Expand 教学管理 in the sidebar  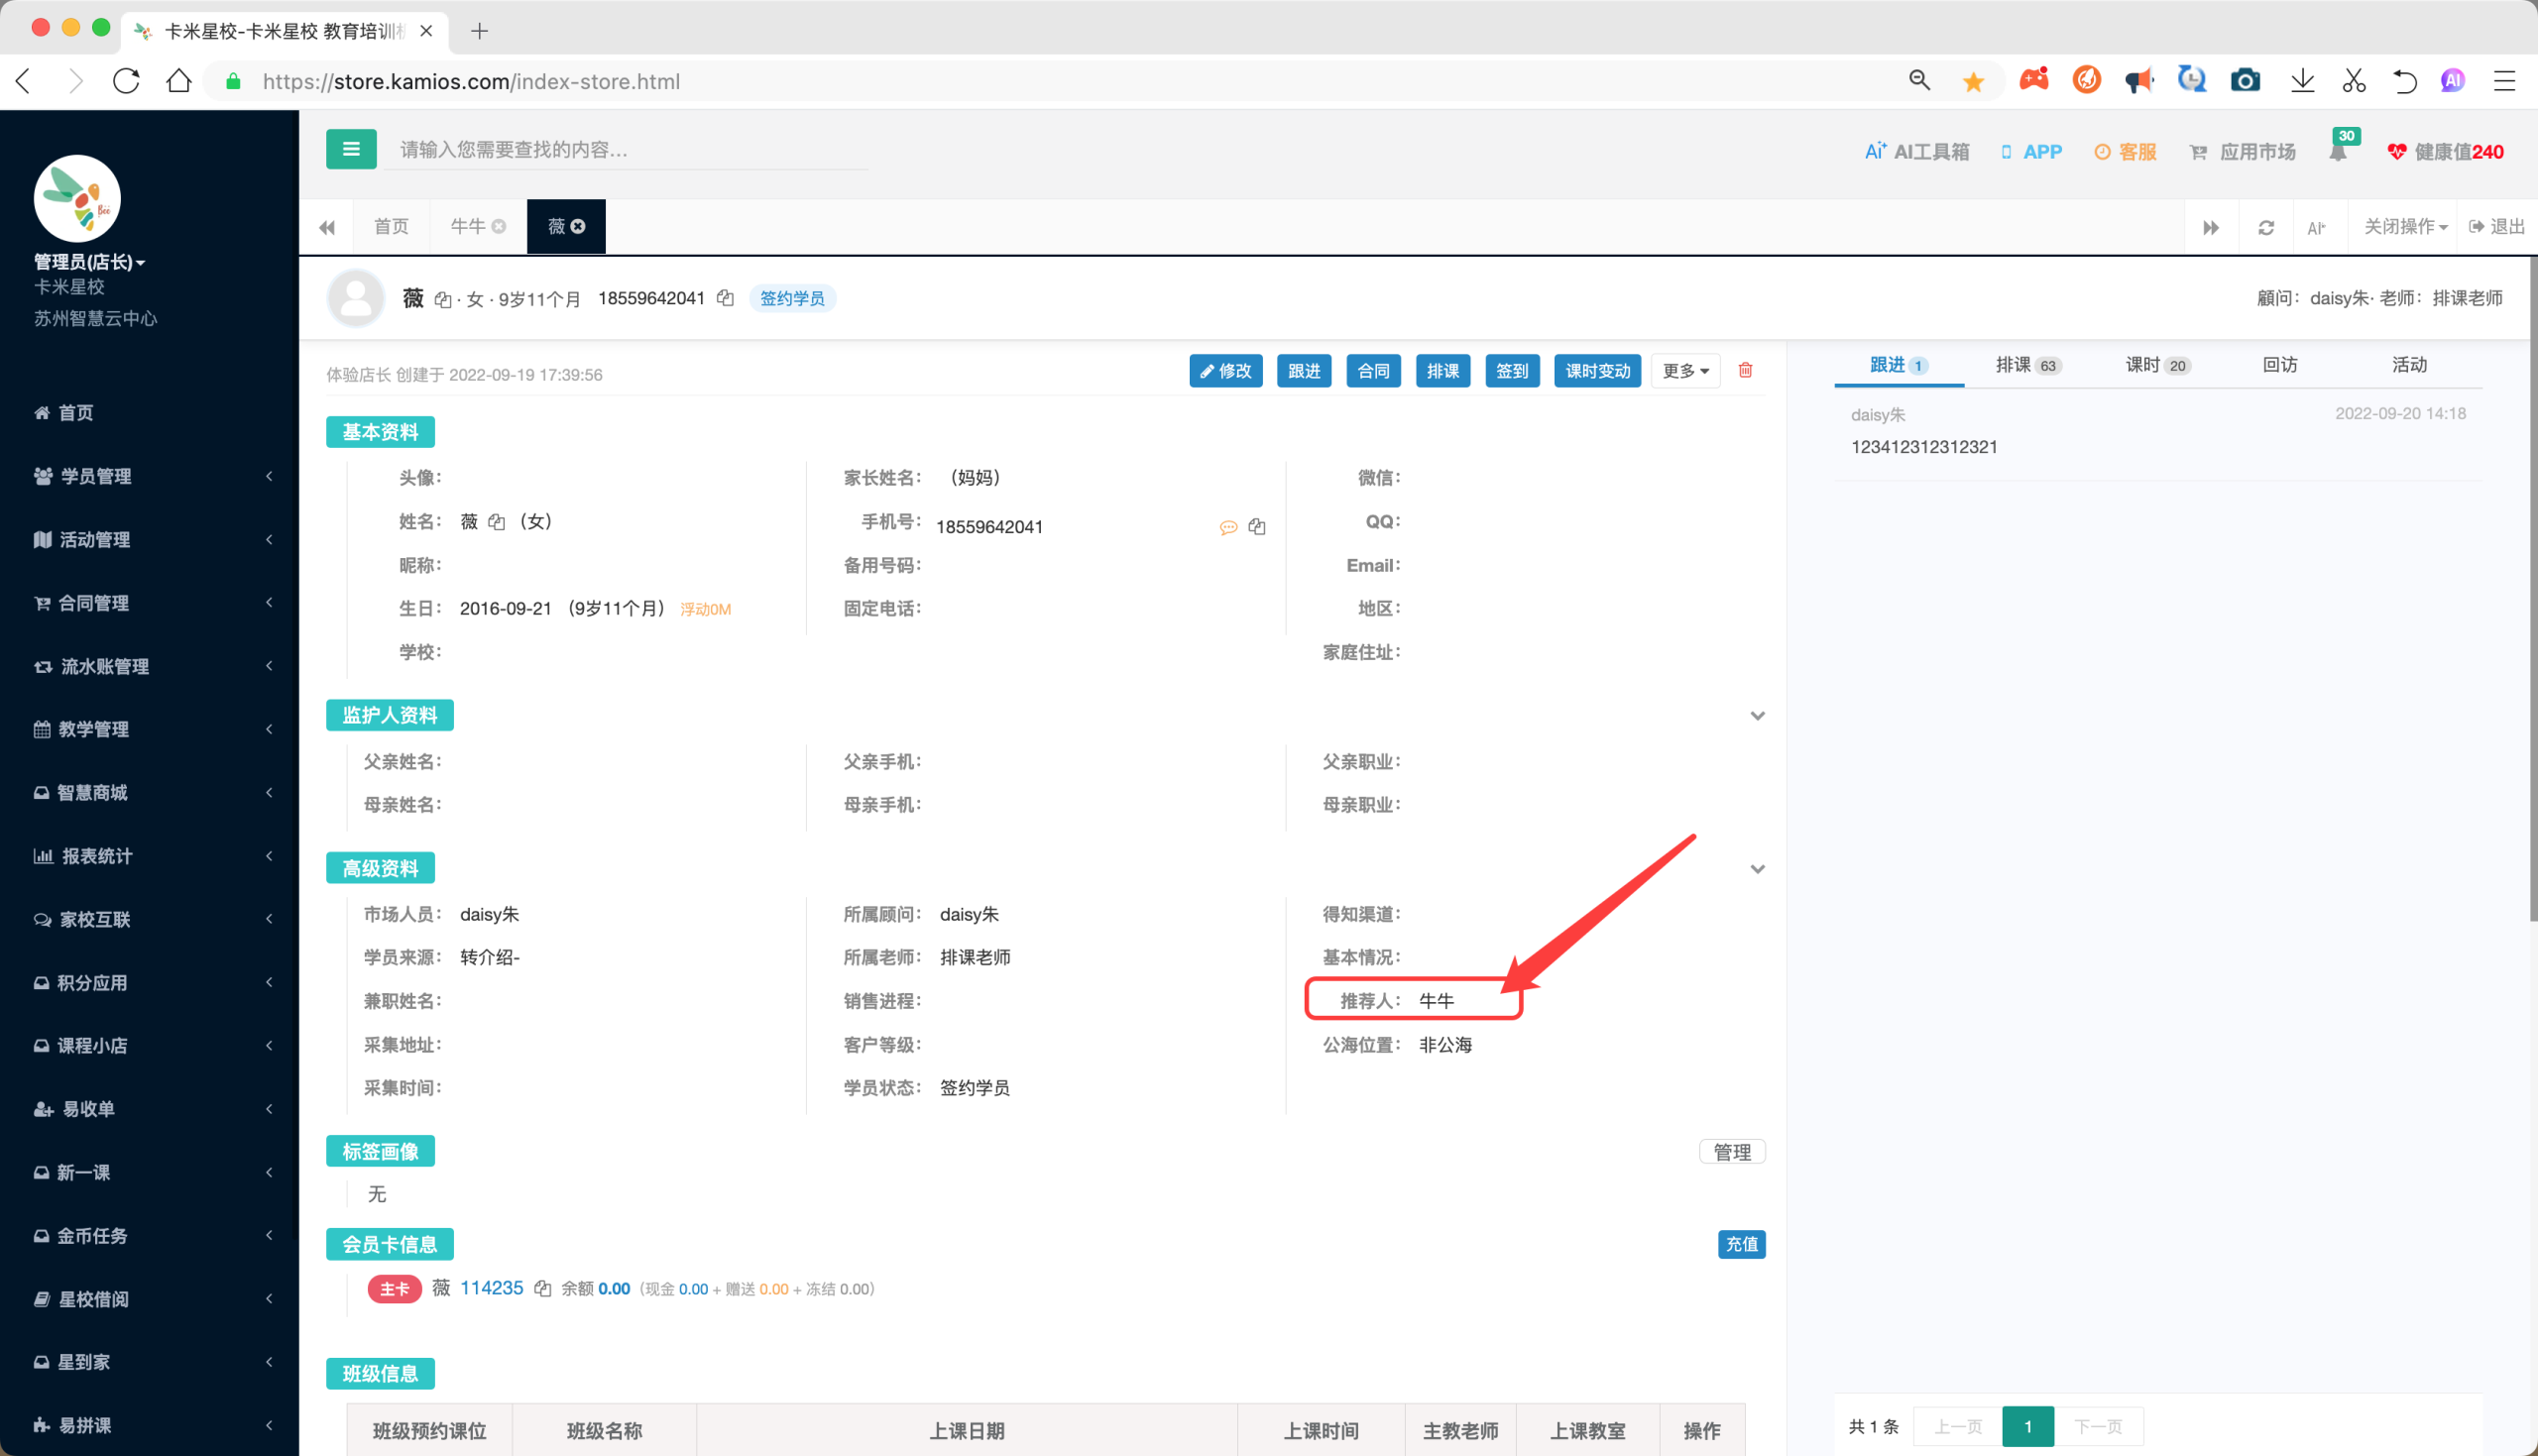point(150,729)
